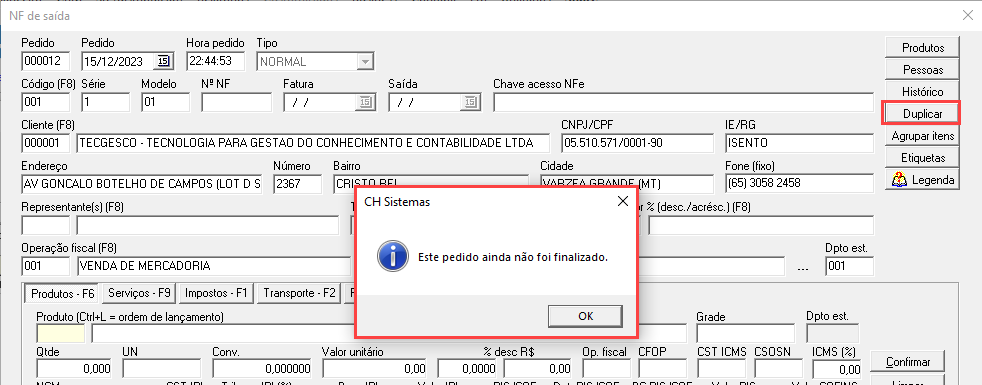Expand the Tipo NORMAL dropdown
The height and width of the screenshot is (385, 982).
pyautogui.click(x=364, y=61)
